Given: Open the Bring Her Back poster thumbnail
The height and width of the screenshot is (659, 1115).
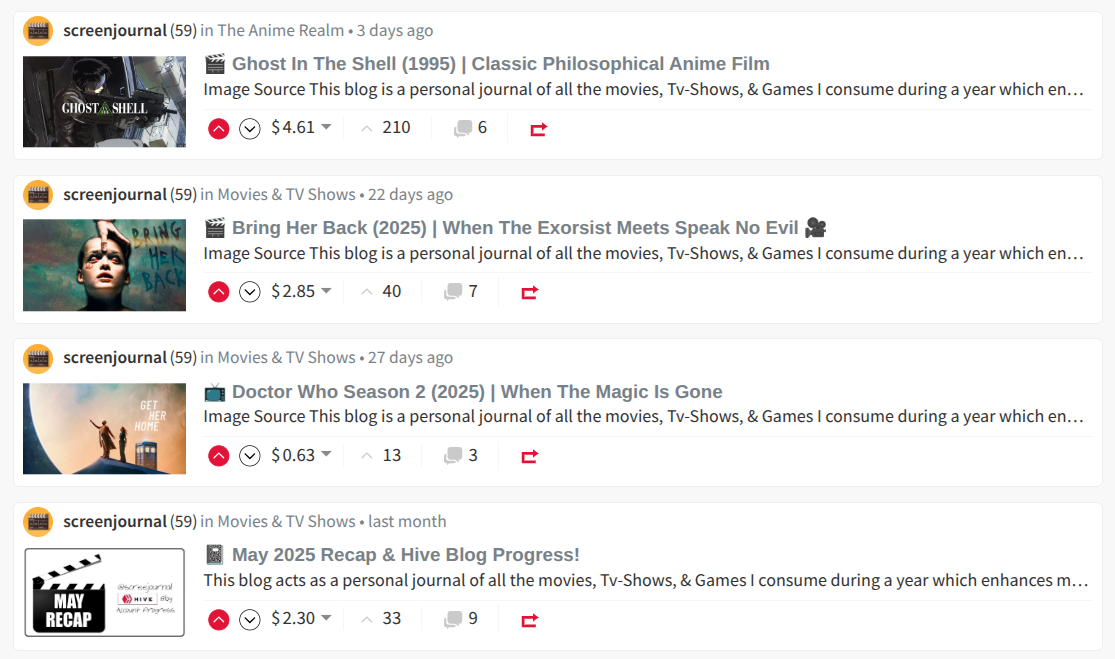Looking at the screenshot, I should [105, 265].
